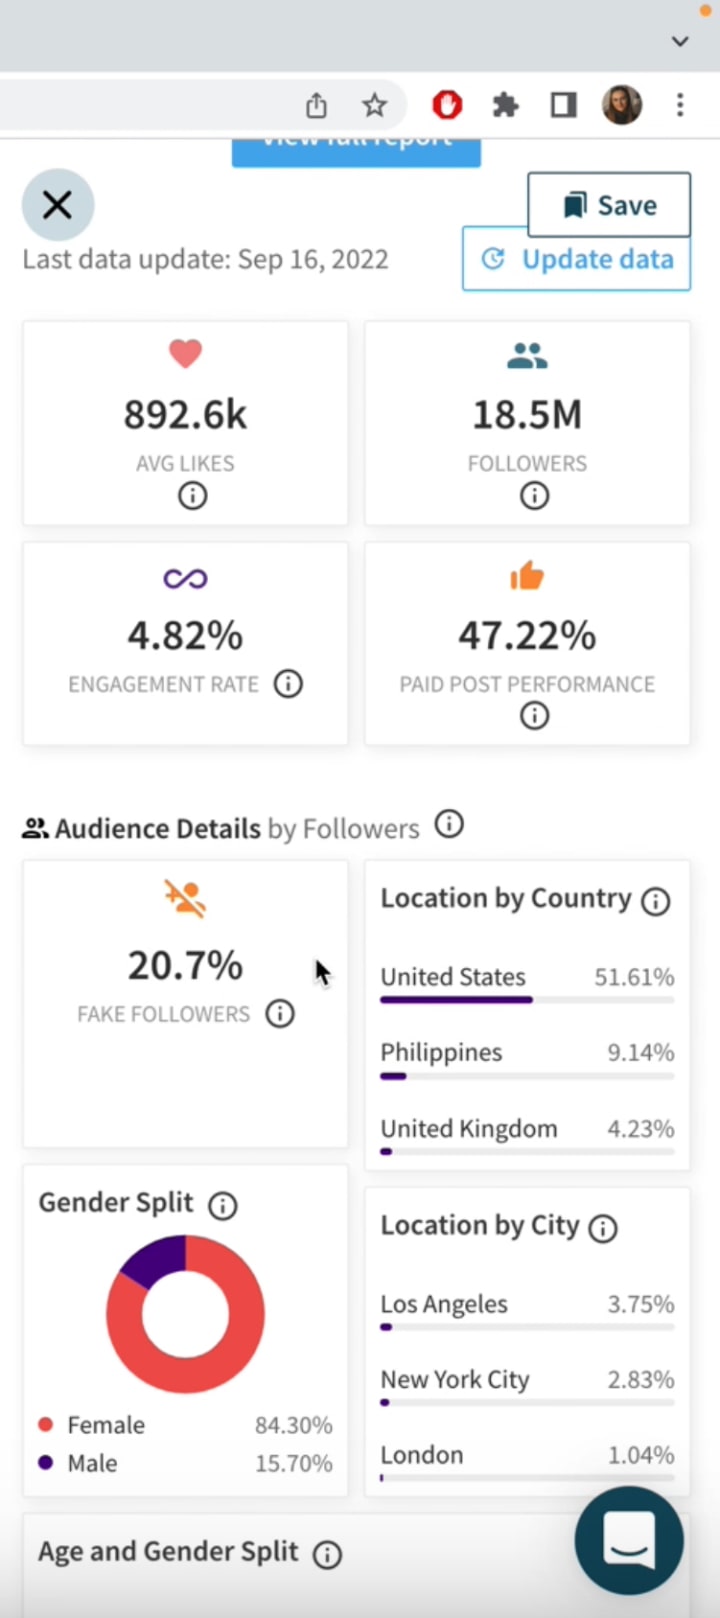Screen dimensions: 720x1618
Task: Close the influencer report panel
Action: [58, 205]
